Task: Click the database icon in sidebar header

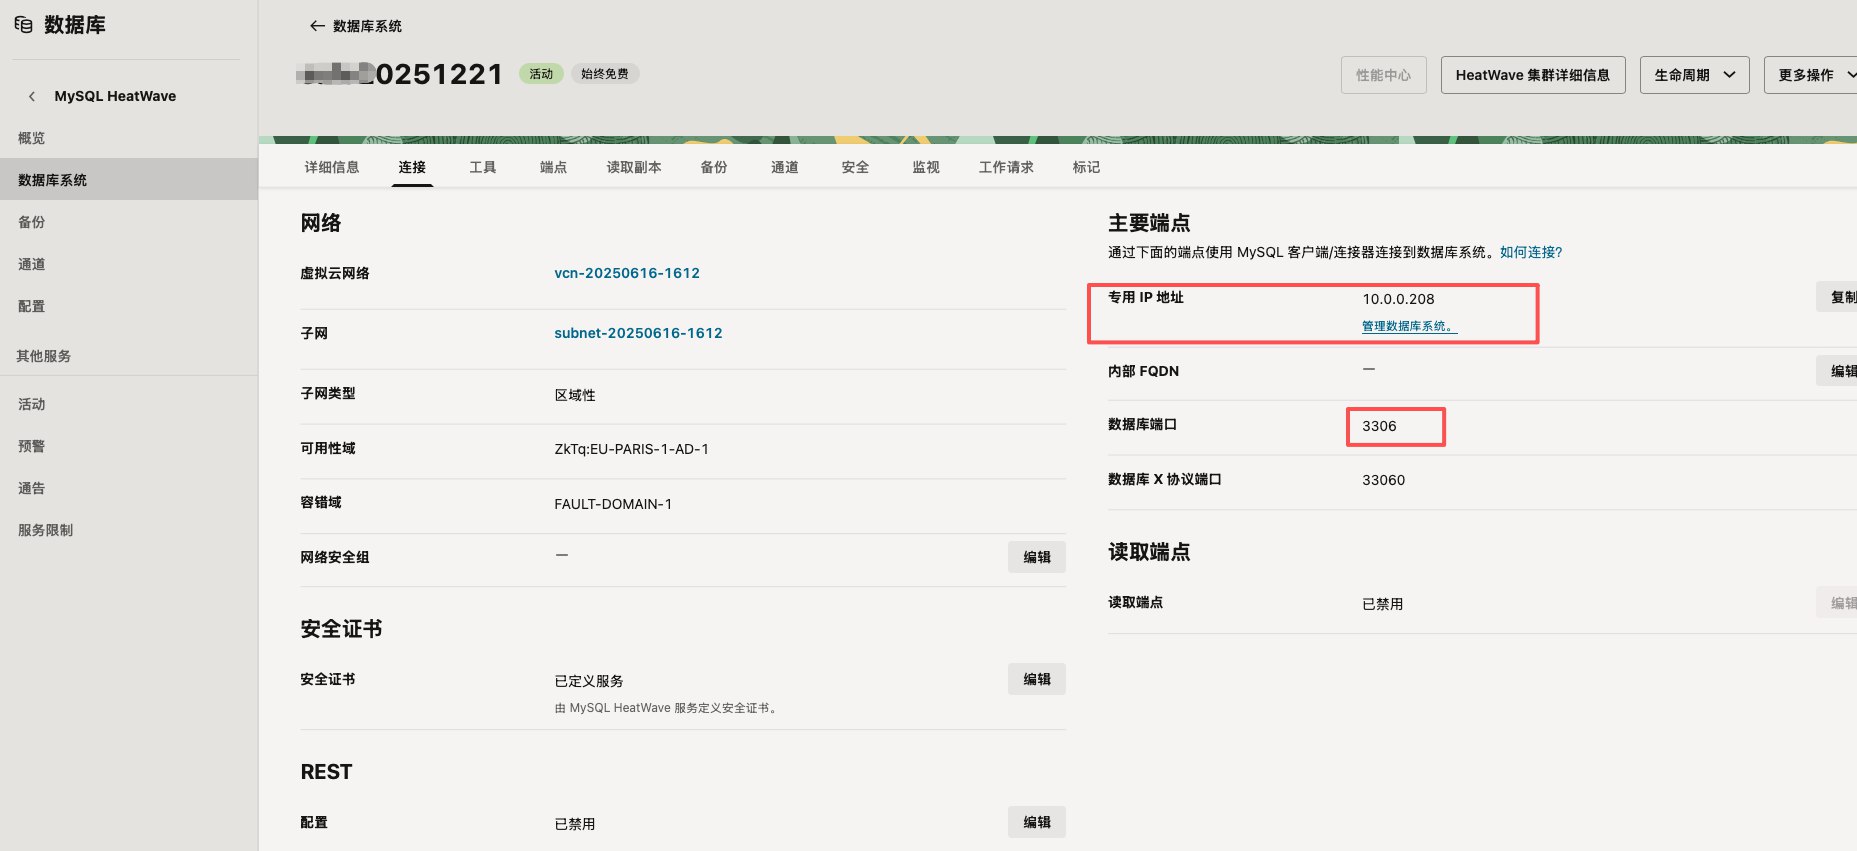Action: pos(23,25)
